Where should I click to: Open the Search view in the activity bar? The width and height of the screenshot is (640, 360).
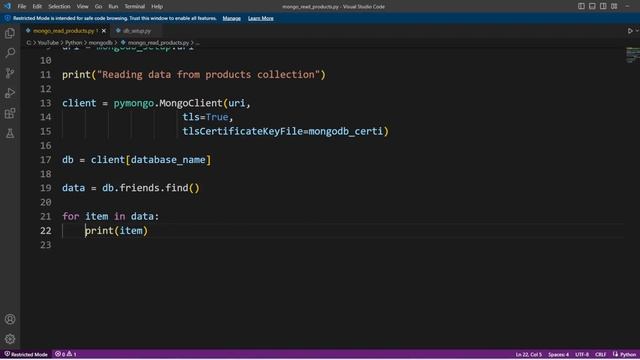tap(10, 53)
